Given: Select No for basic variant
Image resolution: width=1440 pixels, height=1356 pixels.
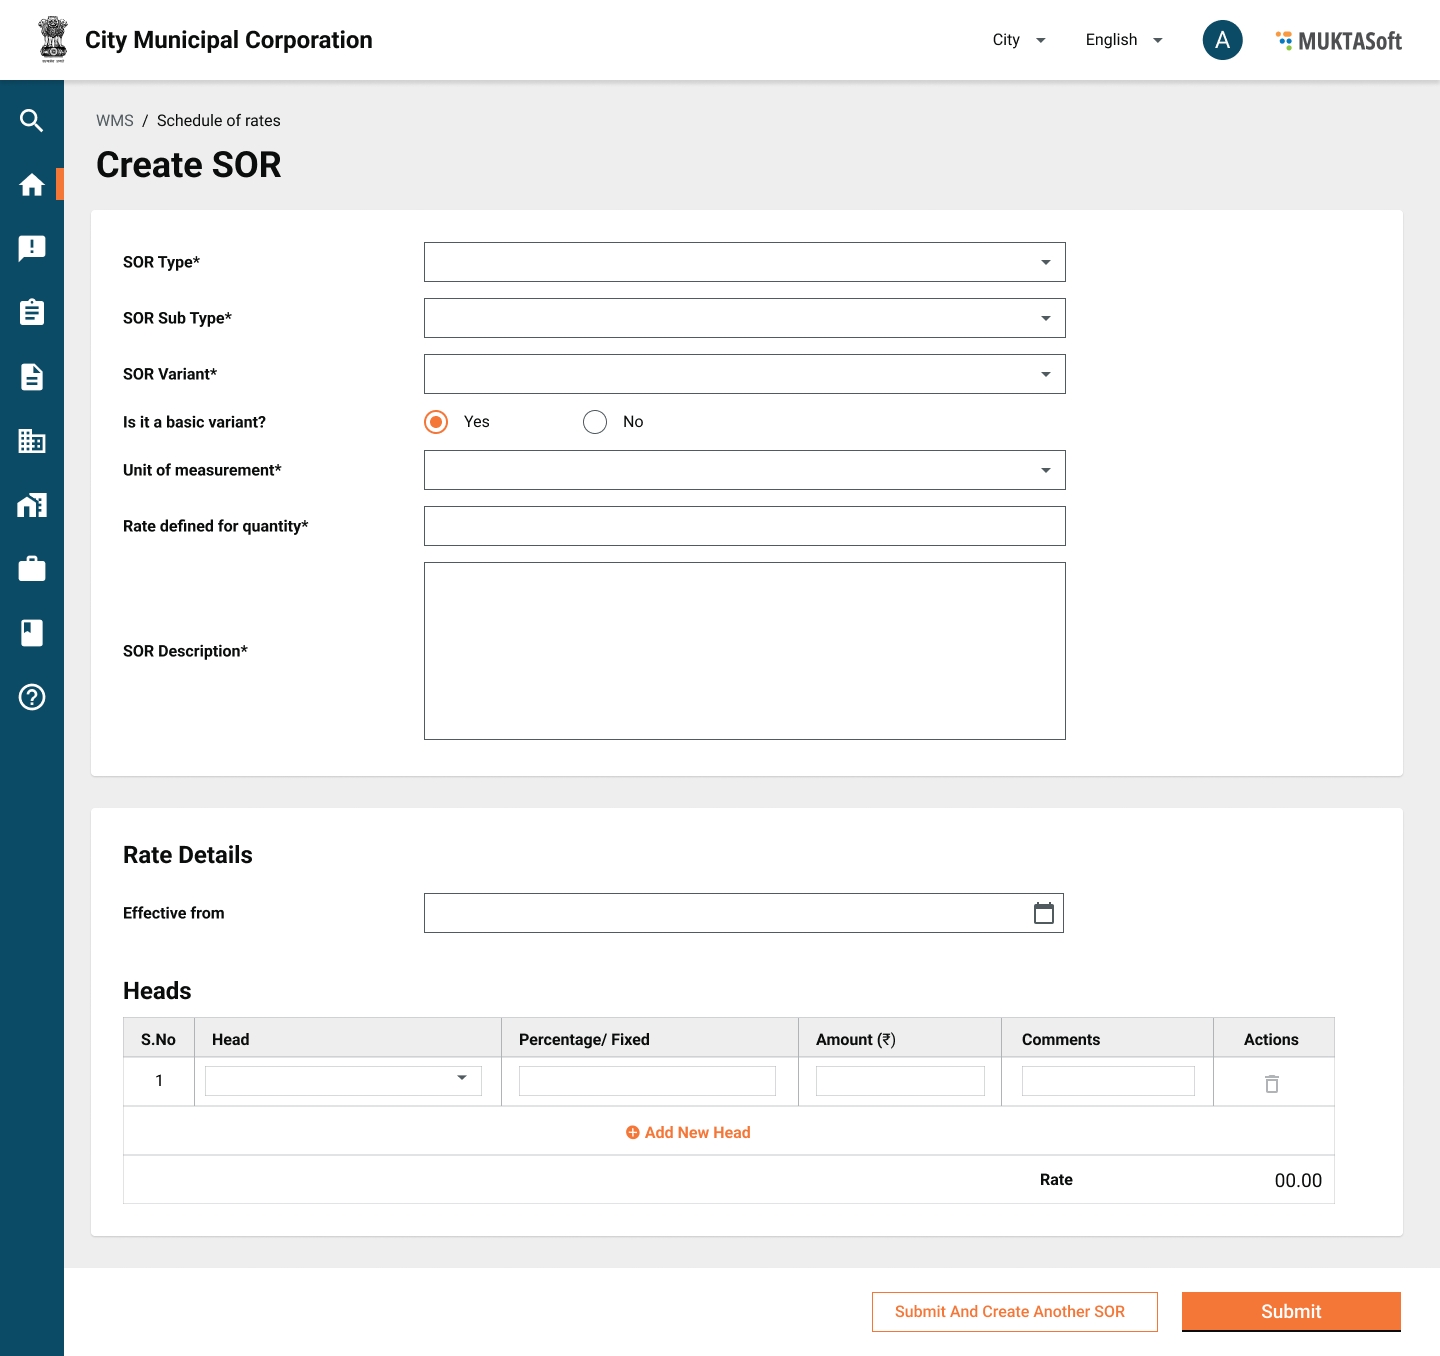Looking at the screenshot, I should [x=595, y=422].
